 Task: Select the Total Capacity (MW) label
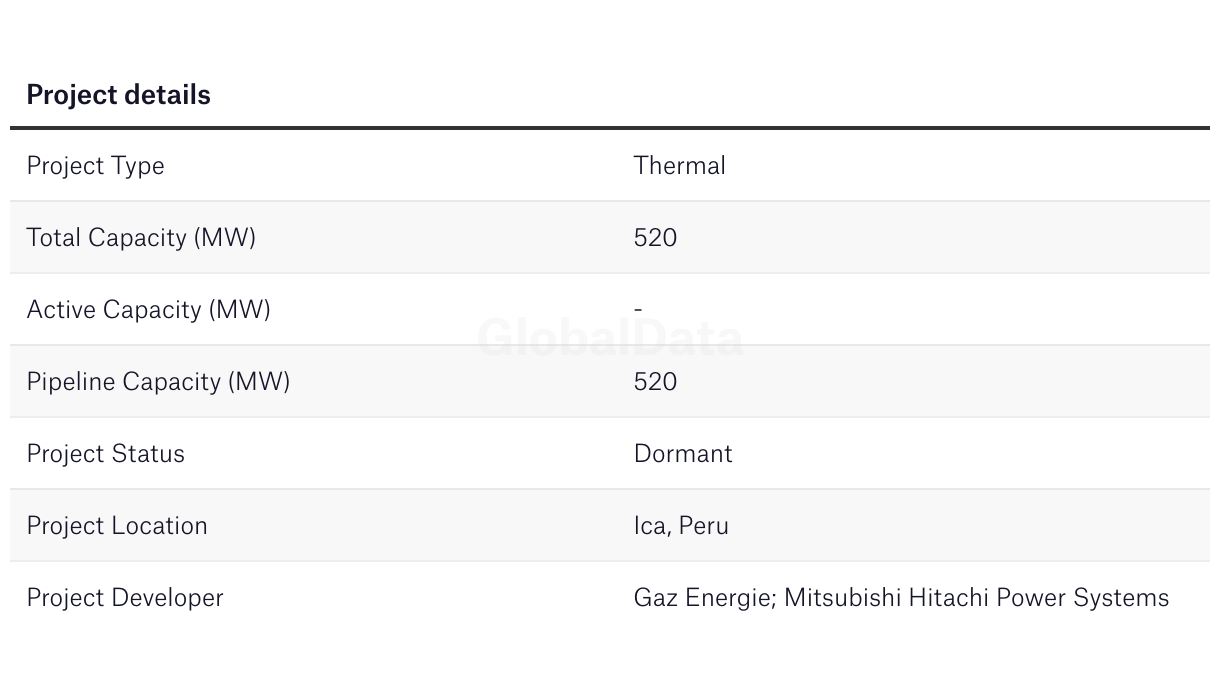141,238
